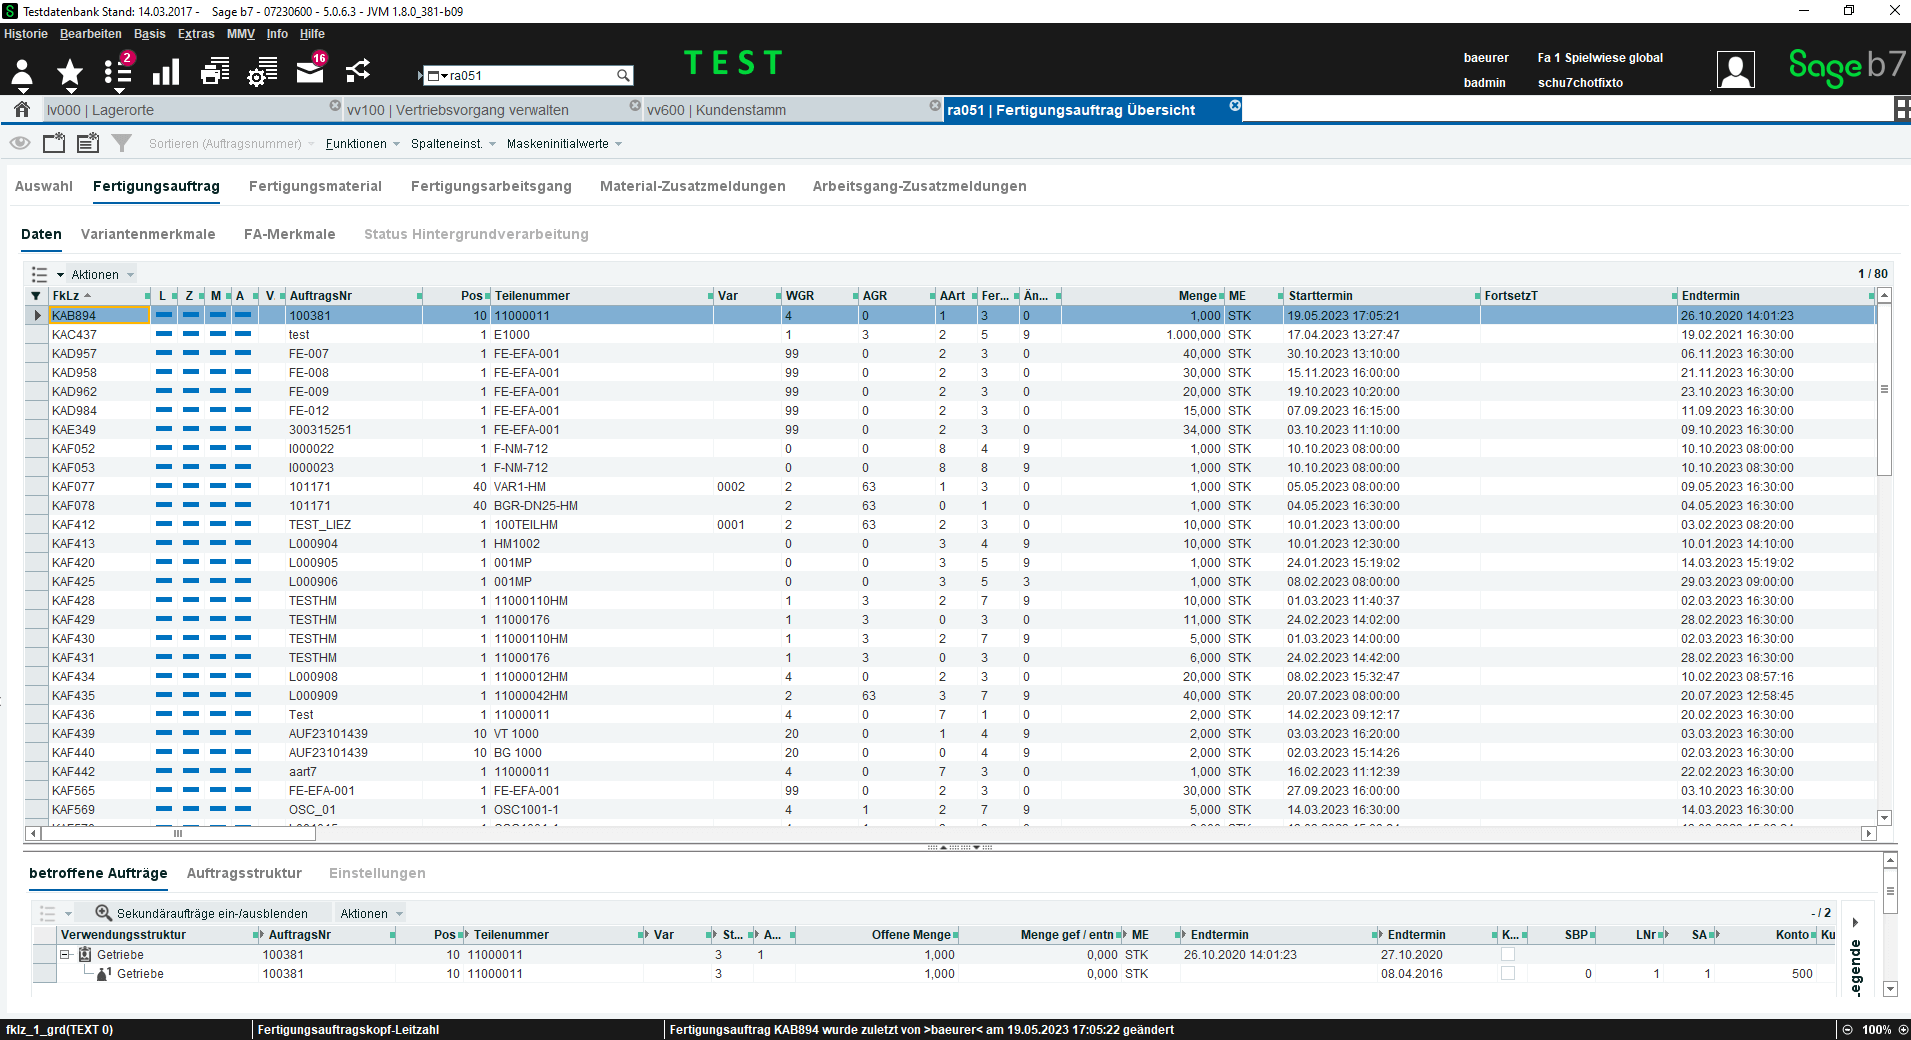Click the gear list settings icon
This screenshot has height=1040, width=1911.
262,72
